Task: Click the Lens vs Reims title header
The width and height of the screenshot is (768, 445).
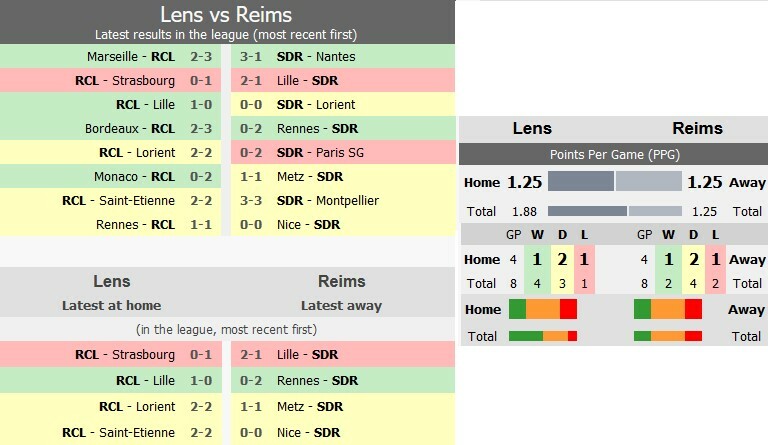Action: [227, 14]
